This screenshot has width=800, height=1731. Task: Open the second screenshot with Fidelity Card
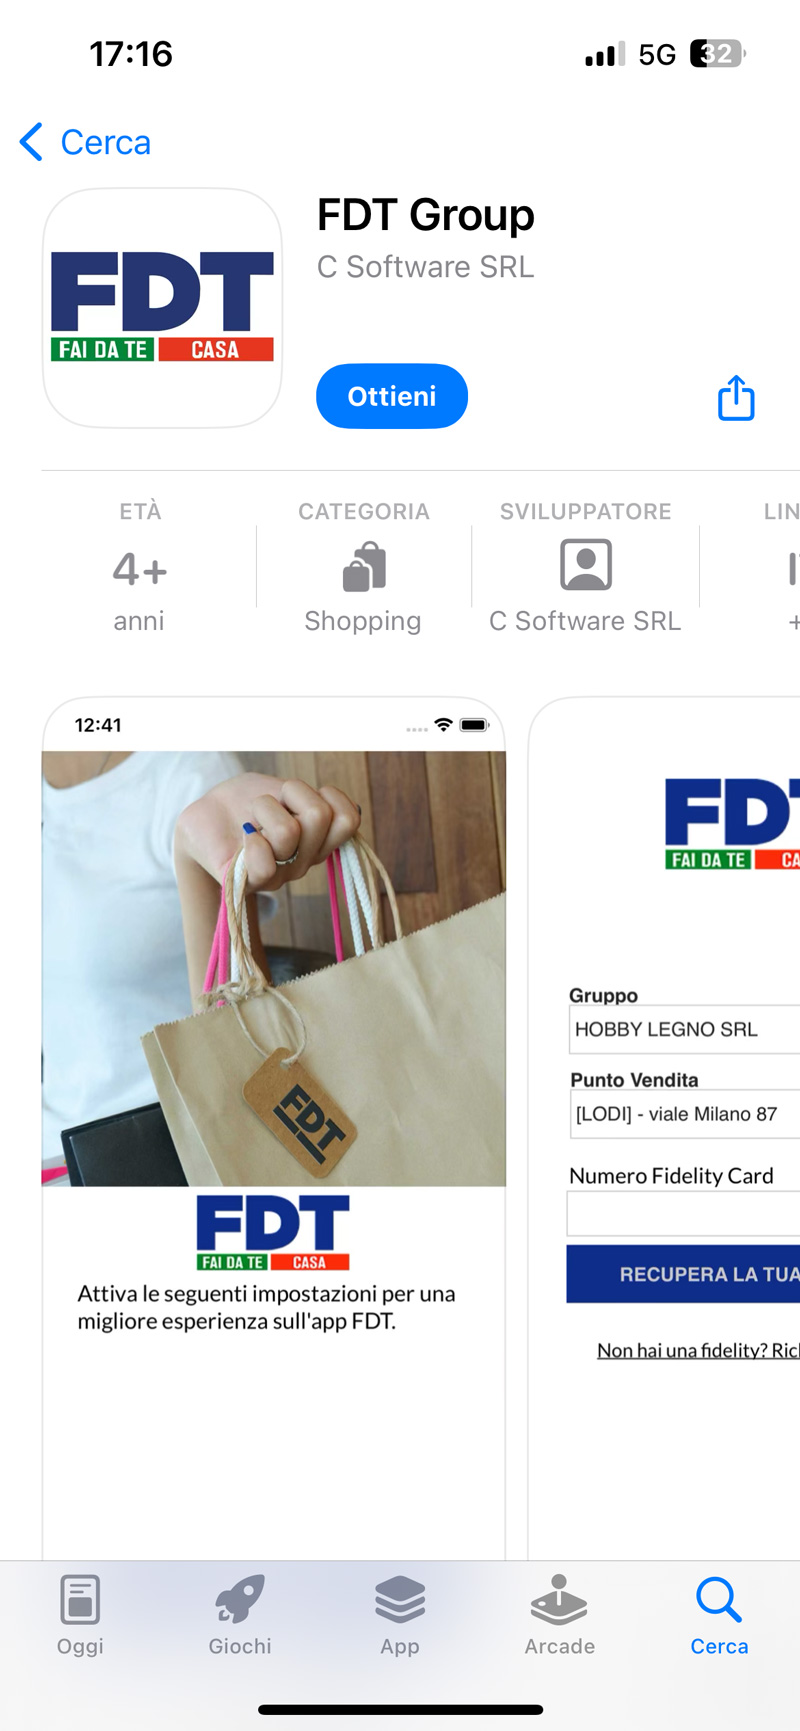coord(664,1128)
